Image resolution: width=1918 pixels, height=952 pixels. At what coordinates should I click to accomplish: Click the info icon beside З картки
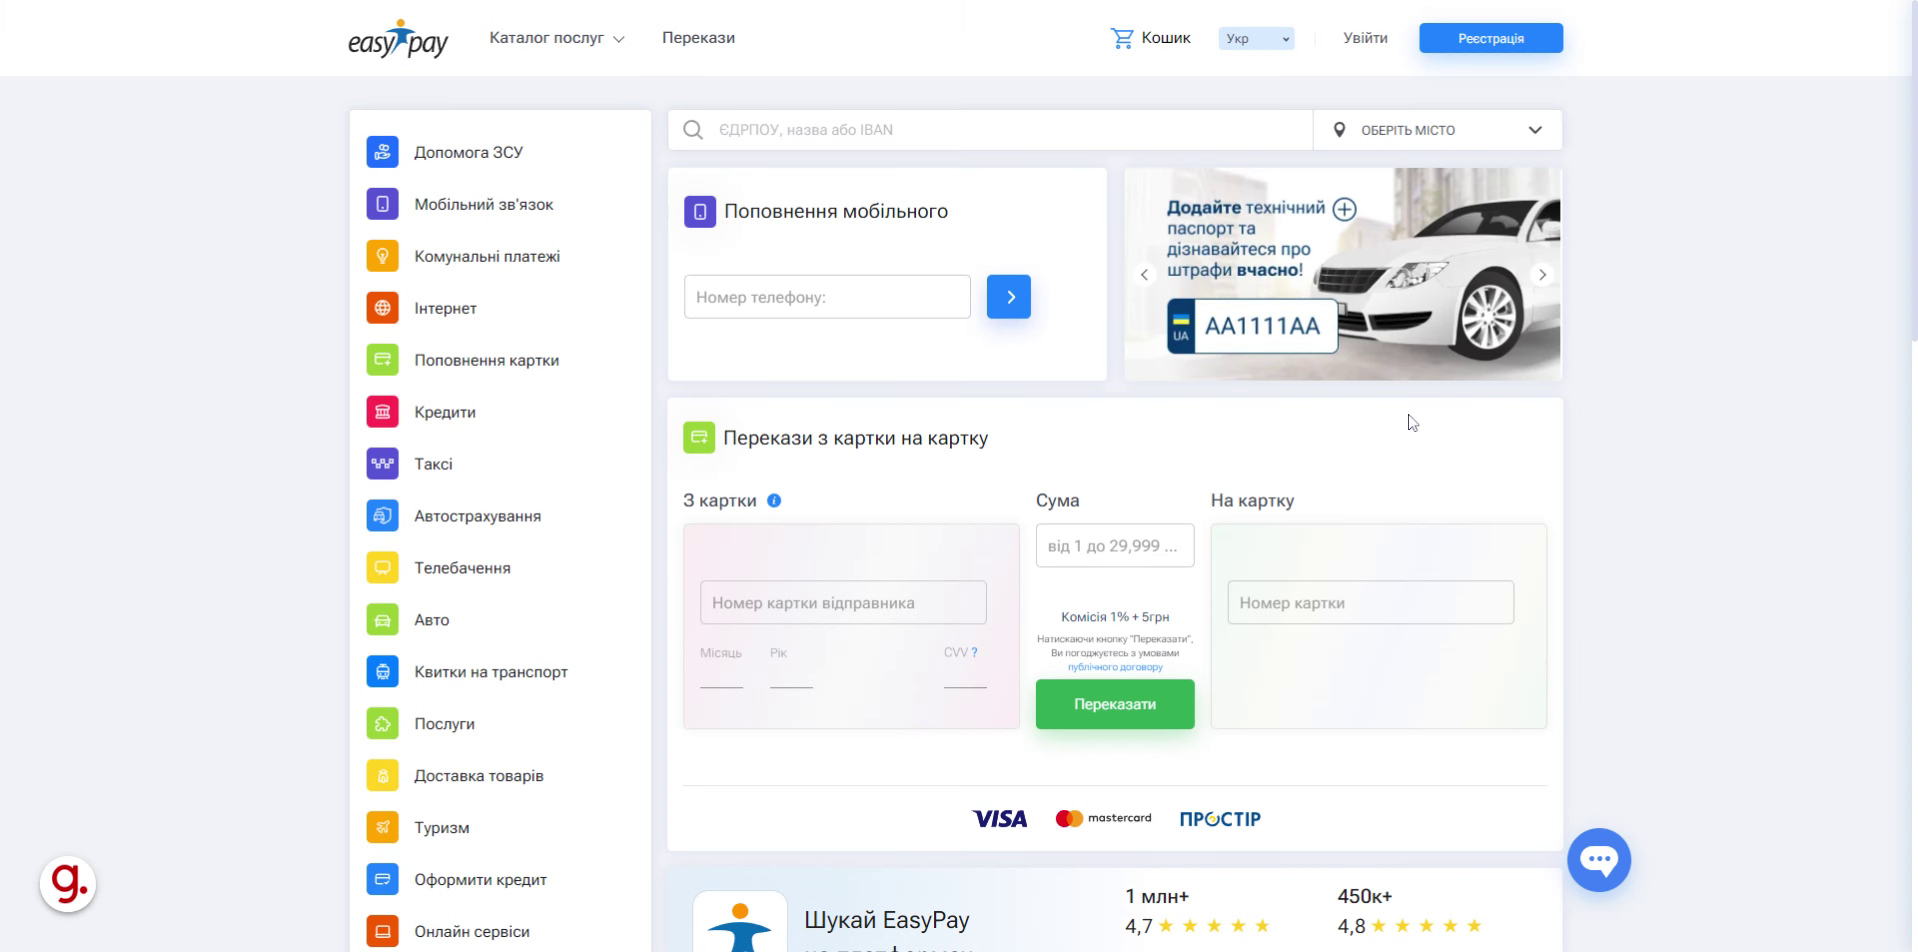[x=774, y=501]
